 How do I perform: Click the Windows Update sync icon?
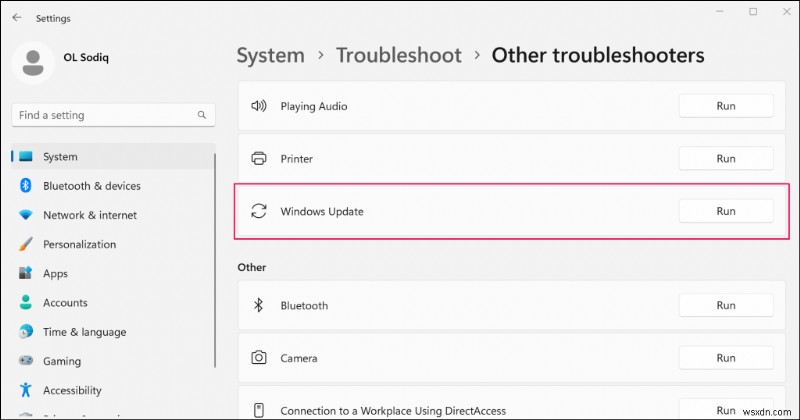pyautogui.click(x=259, y=211)
